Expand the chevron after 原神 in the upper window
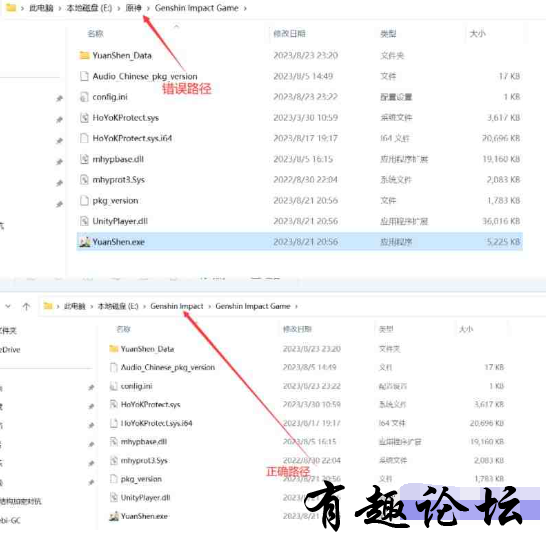This screenshot has height=540, width=546. [x=148, y=8]
